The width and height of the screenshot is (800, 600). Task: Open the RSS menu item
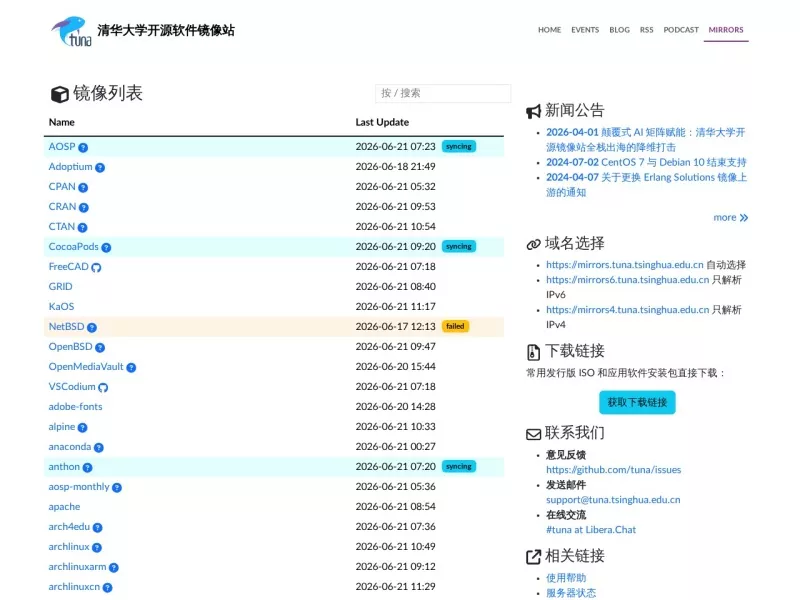[646, 30]
